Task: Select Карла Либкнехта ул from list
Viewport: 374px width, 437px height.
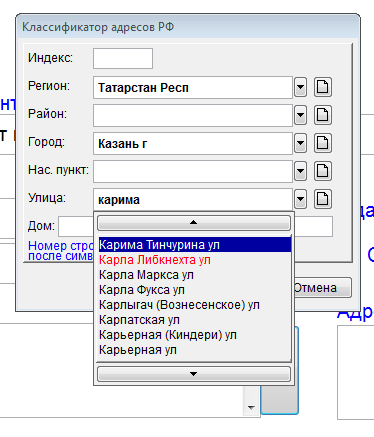Action: point(195,260)
